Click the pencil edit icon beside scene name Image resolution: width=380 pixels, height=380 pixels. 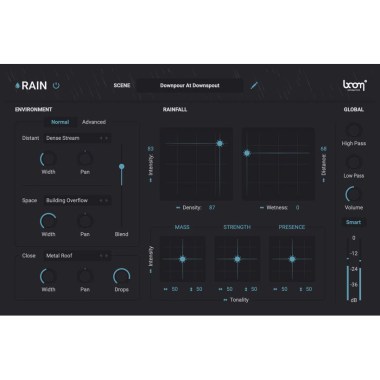(x=254, y=85)
